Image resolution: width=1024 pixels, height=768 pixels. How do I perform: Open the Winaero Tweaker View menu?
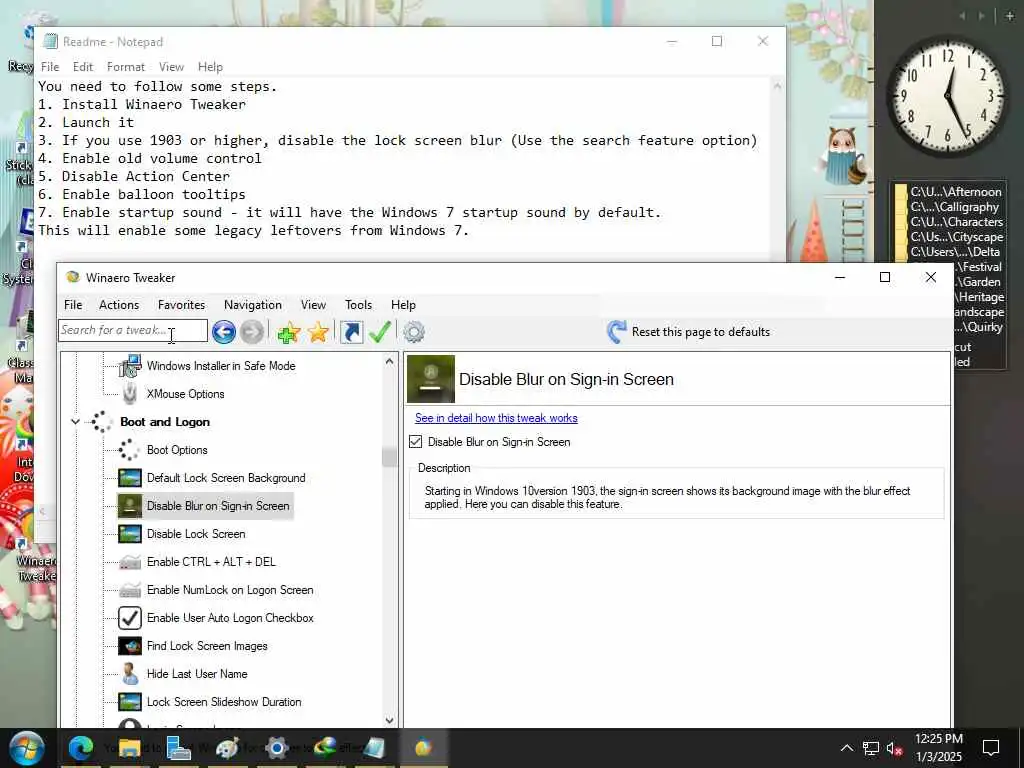pos(313,305)
